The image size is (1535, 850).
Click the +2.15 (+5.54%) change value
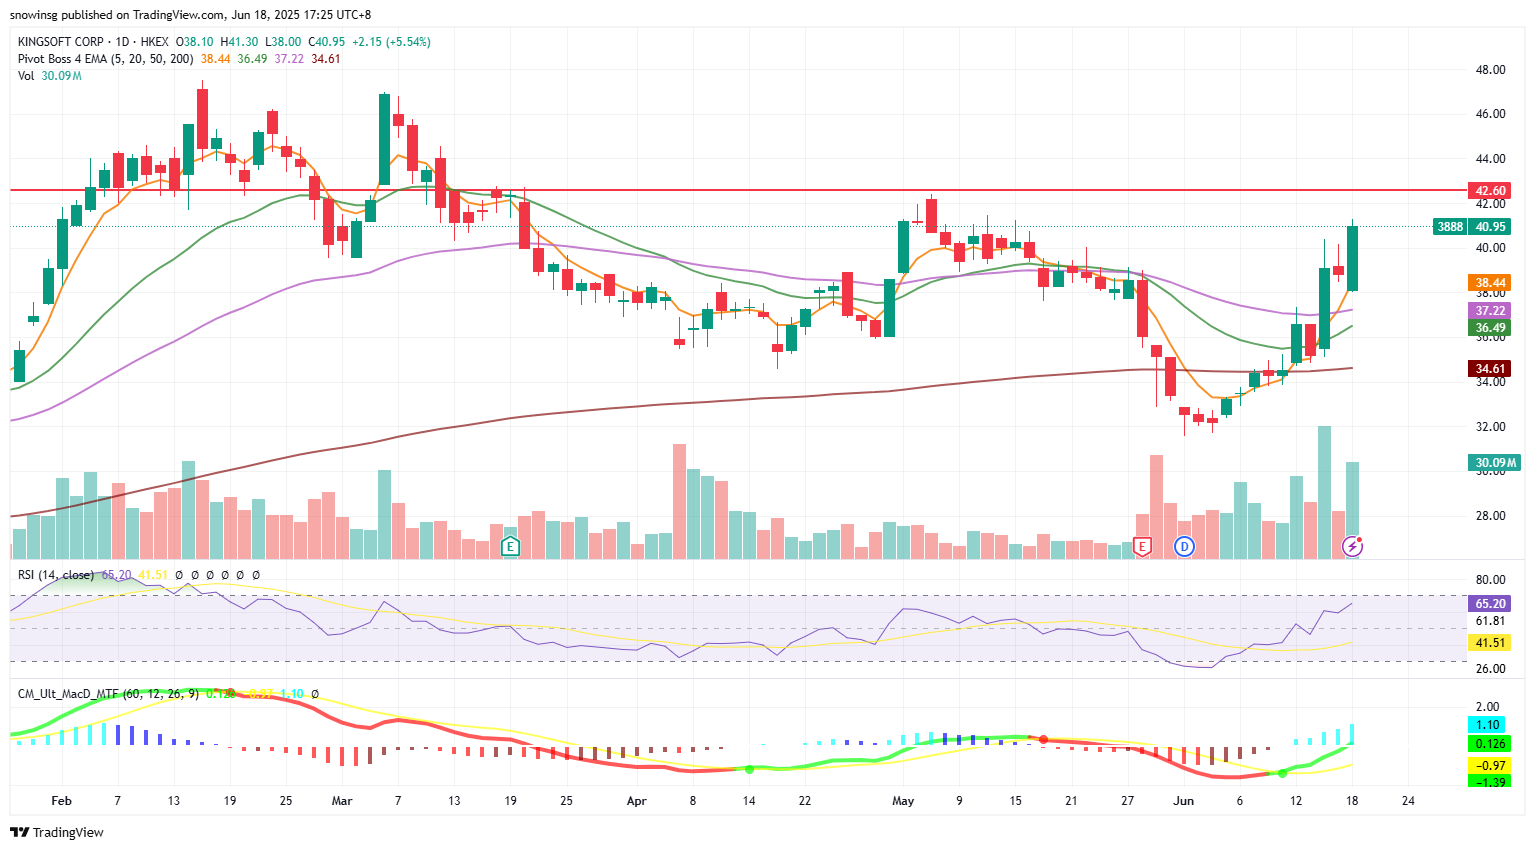(x=391, y=42)
